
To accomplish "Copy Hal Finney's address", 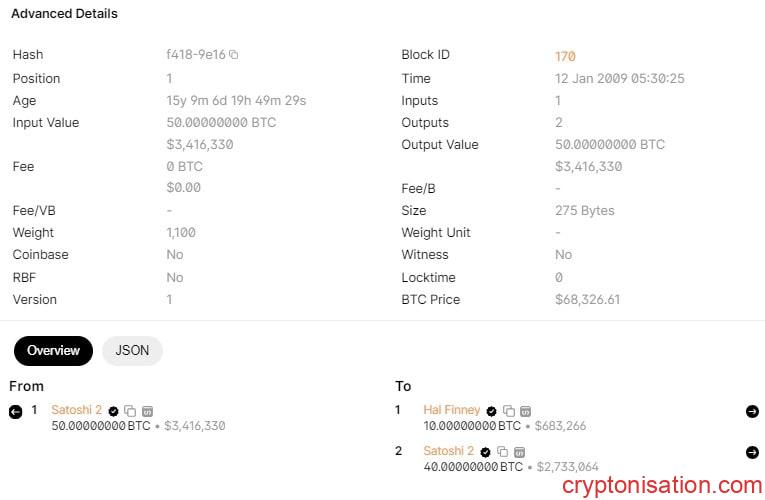I will [x=508, y=411].
